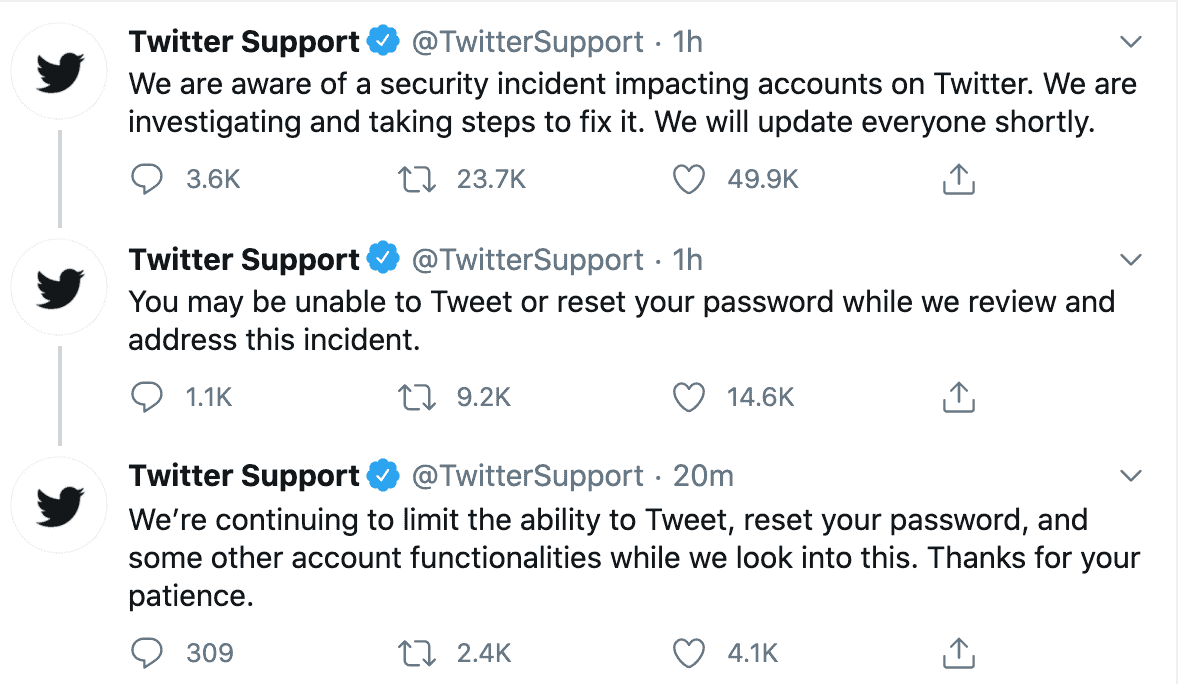Open the first tweet's more options chevron

tap(1131, 42)
